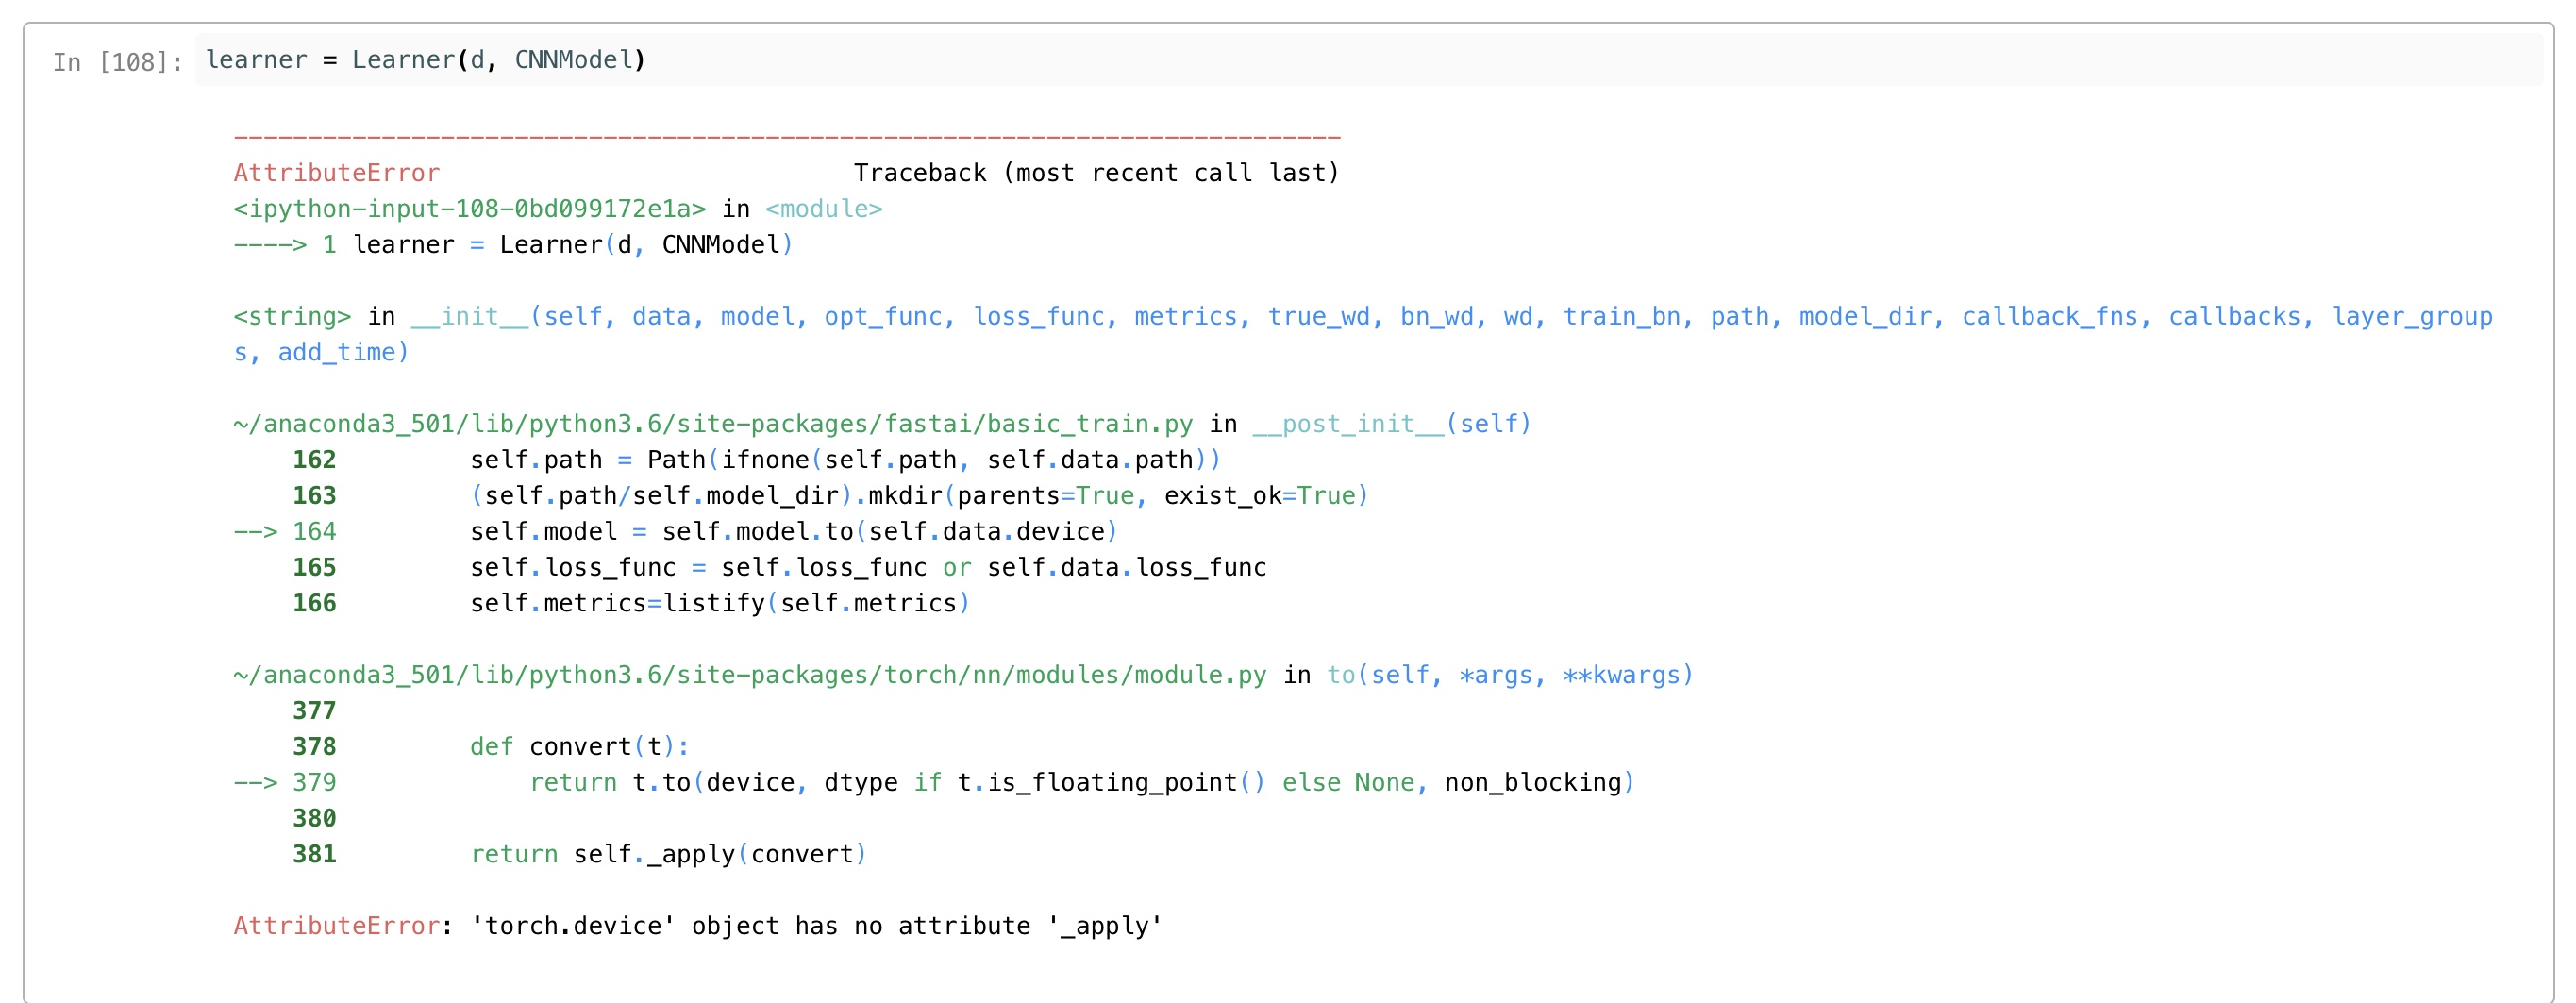This screenshot has height=1003, width=2576.
Task: Click line 378 'def convert(t):'
Action: coord(580,747)
